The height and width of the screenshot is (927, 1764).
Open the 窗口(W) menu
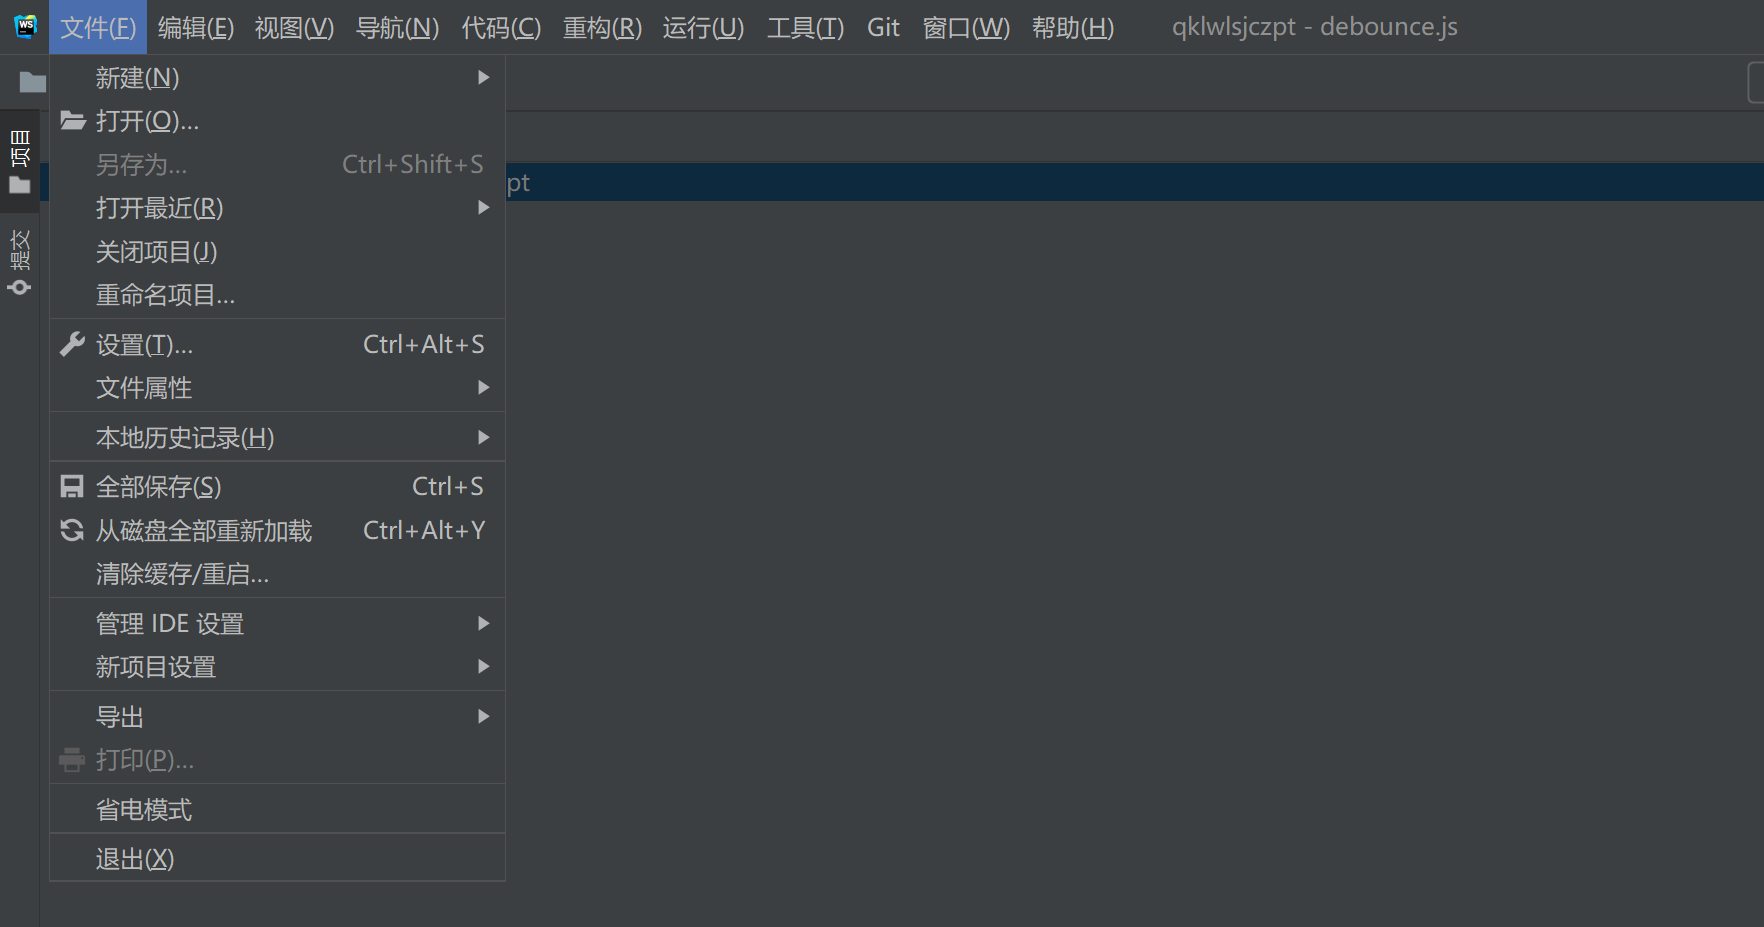click(966, 27)
